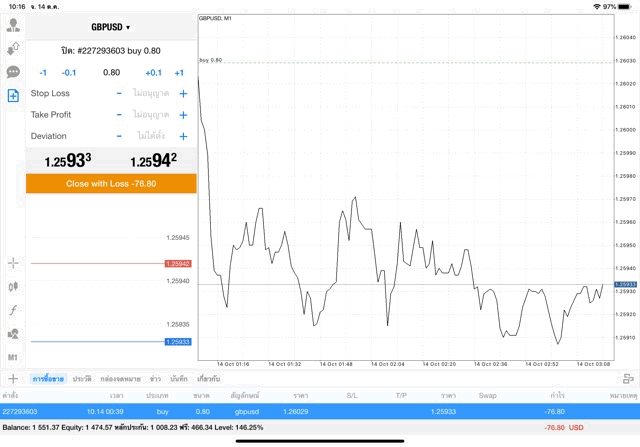
Task: Tap the Wi-Fi icon in status bar
Action: click(597, 7)
